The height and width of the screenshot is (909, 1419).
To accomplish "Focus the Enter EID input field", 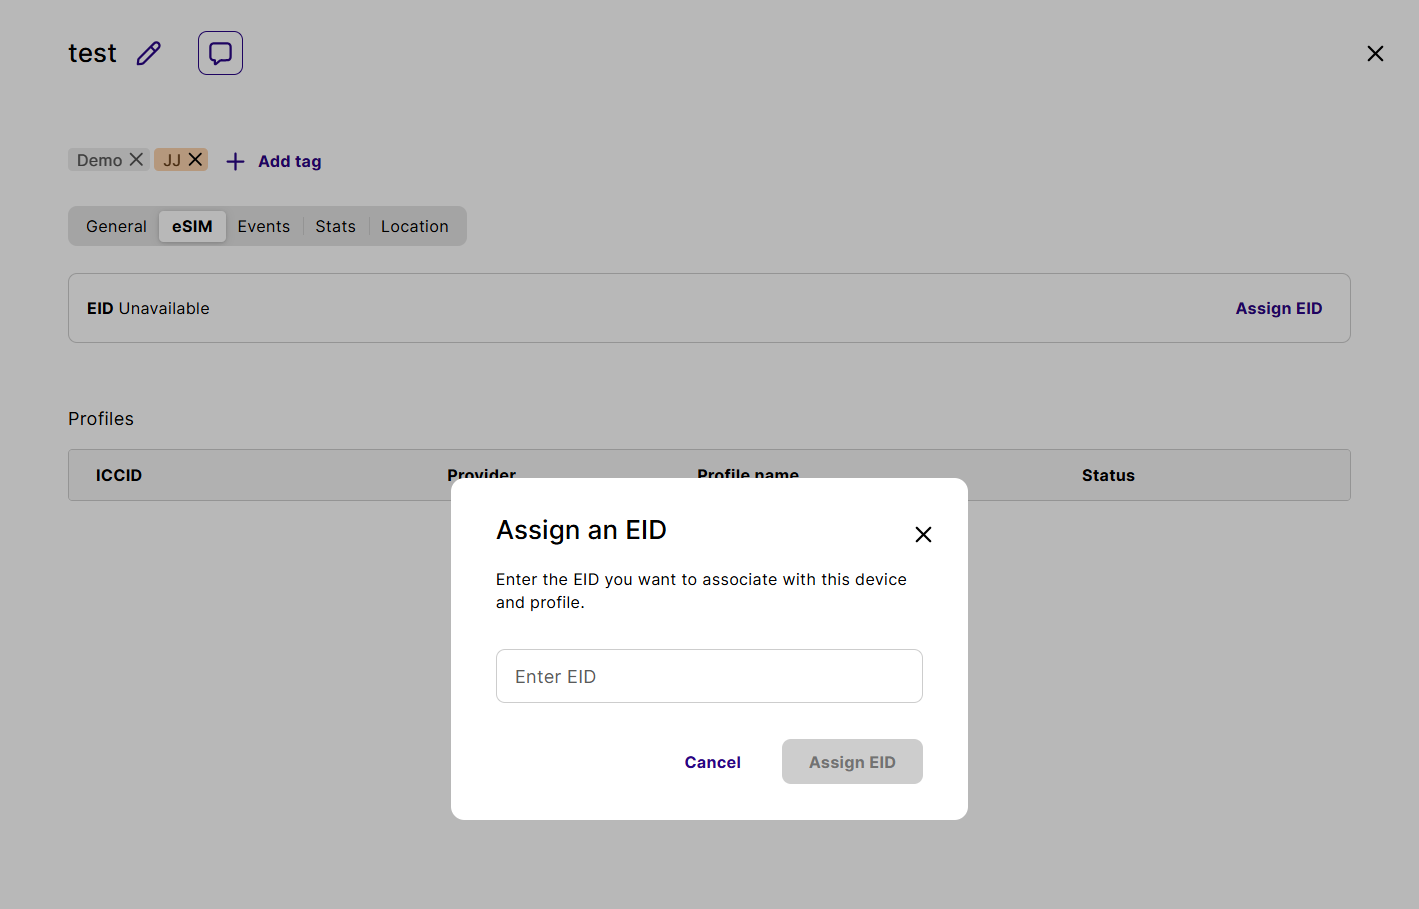I will [709, 676].
